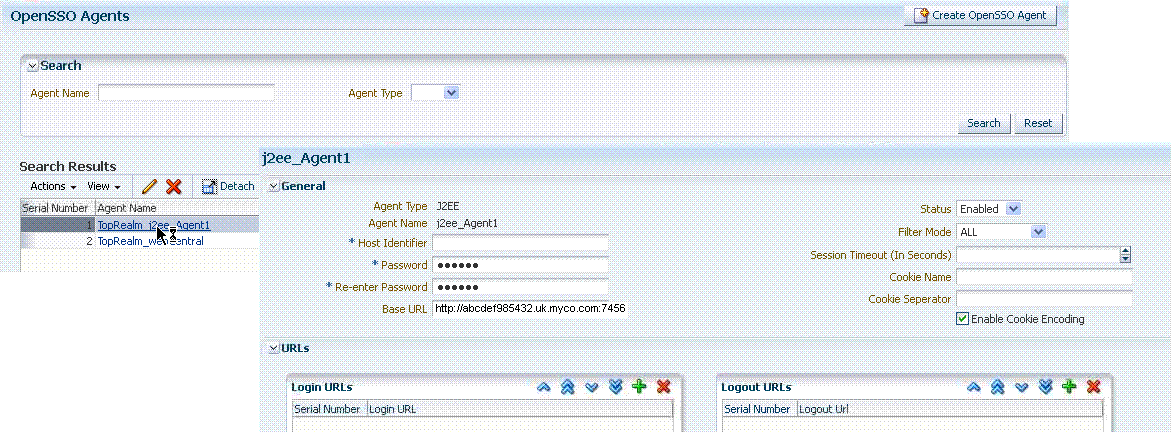The image size is (1171, 432).
Task: Move Logout URL down one
Action: tap(1022, 387)
